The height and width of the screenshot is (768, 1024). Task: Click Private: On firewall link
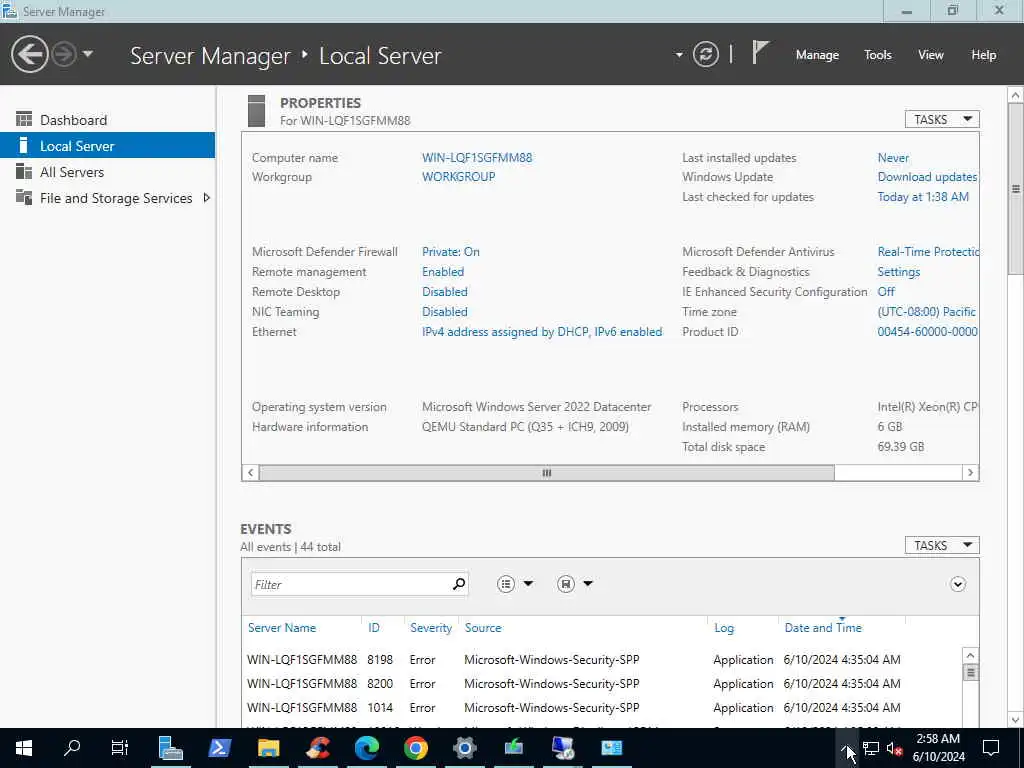[451, 251]
